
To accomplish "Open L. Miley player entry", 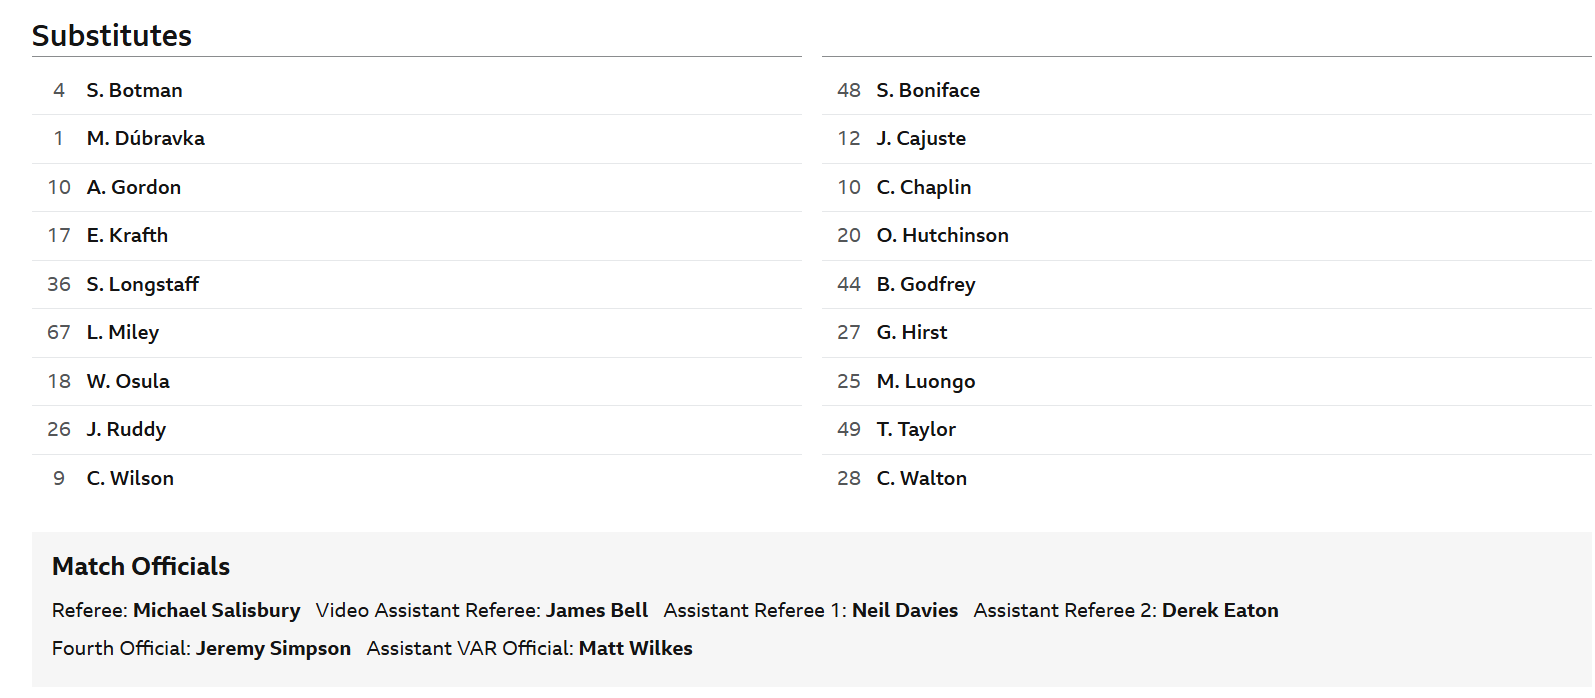I will point(122,332).
